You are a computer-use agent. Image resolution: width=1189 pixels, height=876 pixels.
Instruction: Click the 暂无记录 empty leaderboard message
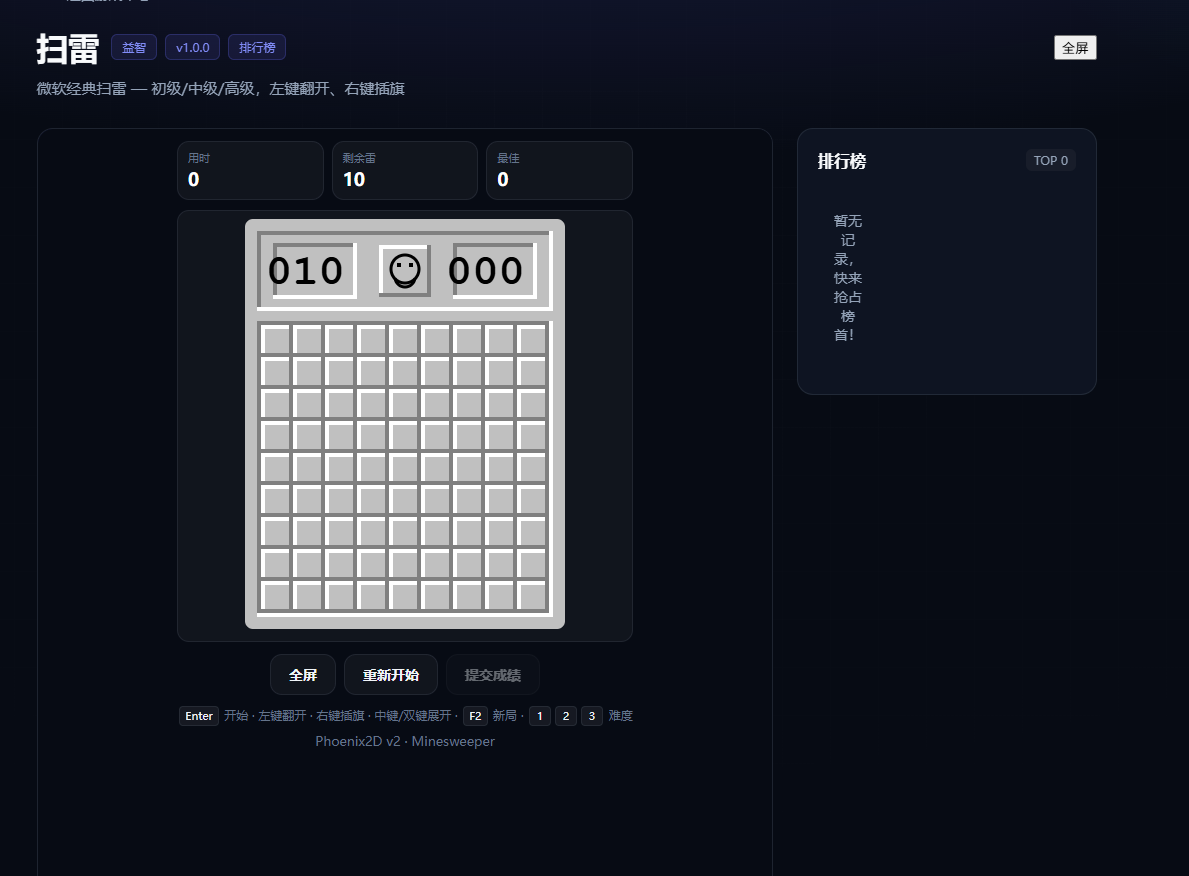[848, 278]
